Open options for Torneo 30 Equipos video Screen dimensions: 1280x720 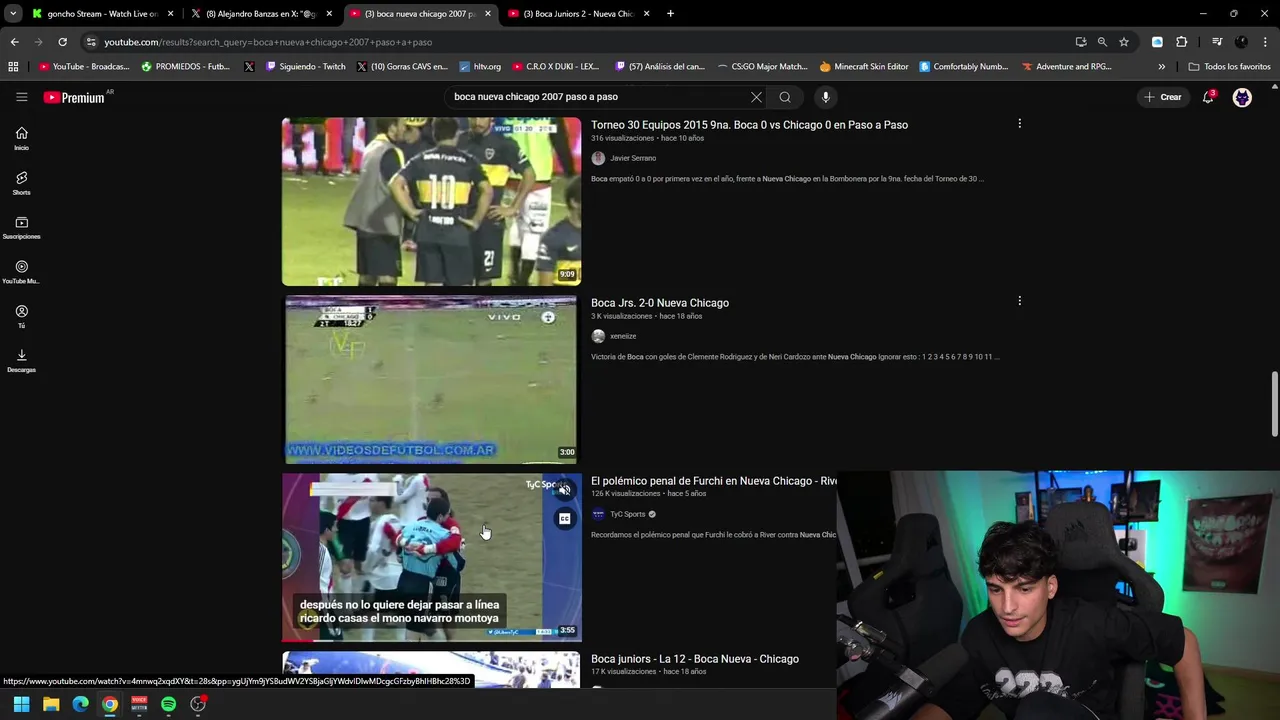tap(1019, 124)
